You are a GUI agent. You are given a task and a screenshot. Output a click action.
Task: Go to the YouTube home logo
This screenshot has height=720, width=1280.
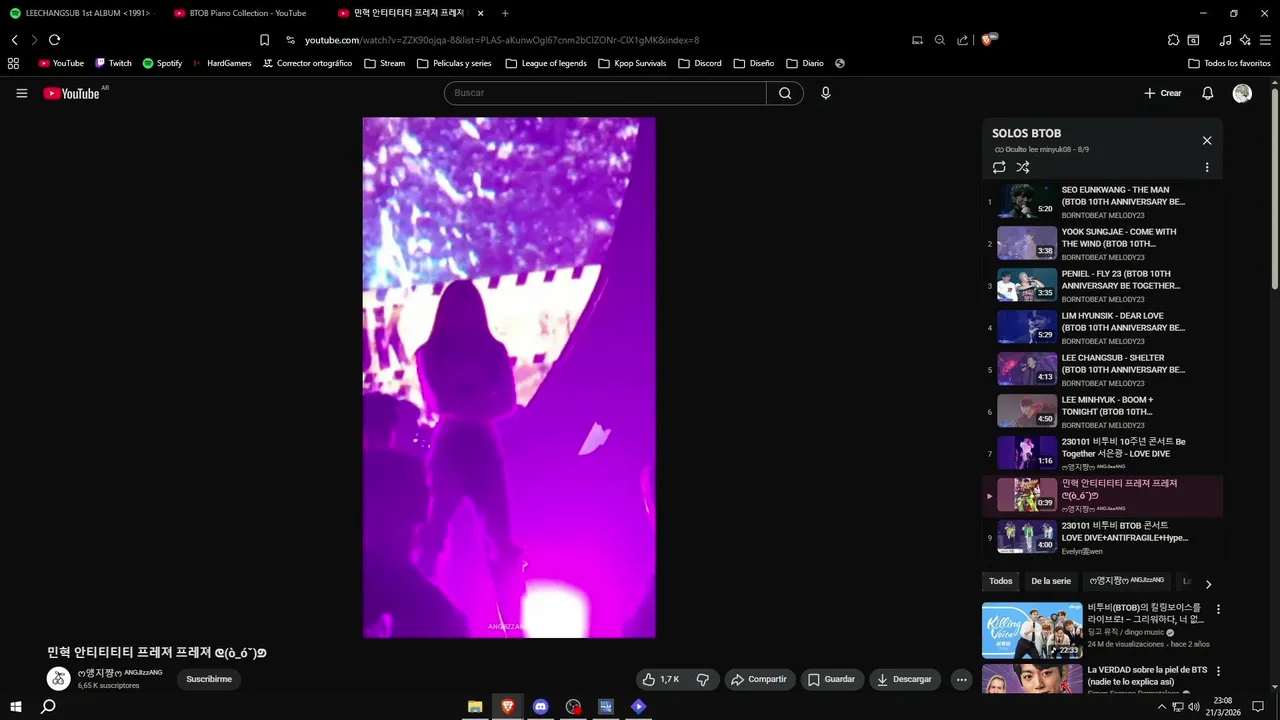pyautogui.click(x=71, y=93)
